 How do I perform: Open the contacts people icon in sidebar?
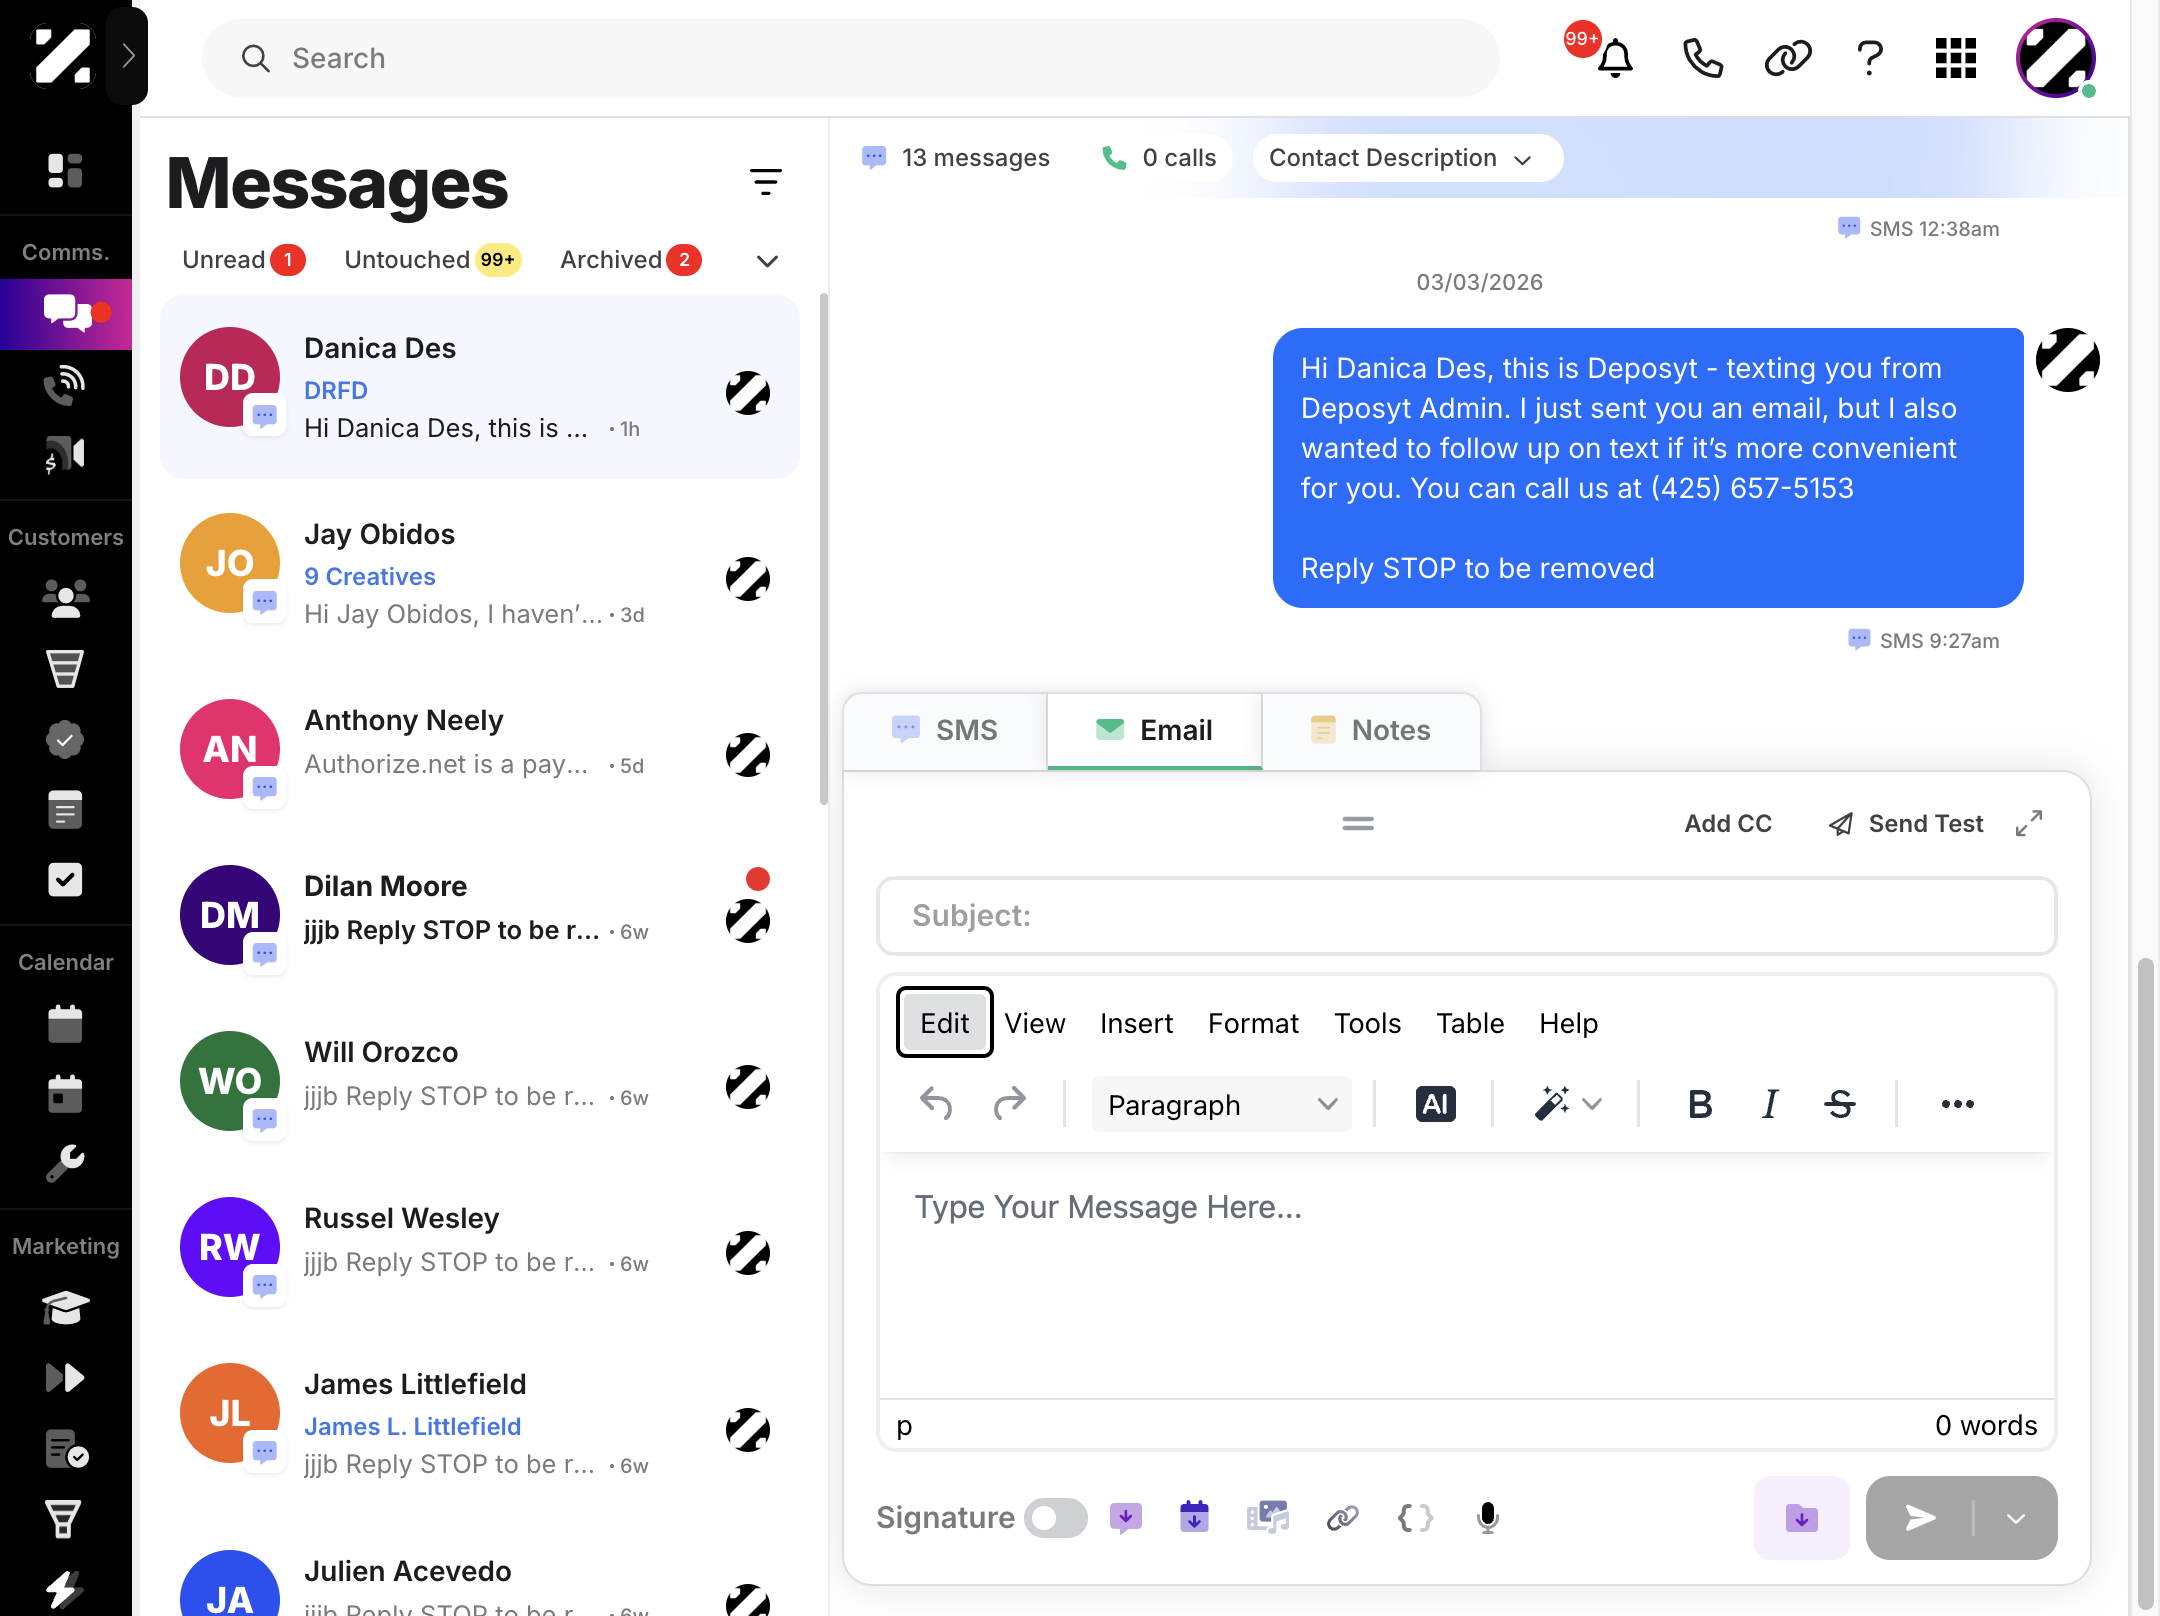65,598
